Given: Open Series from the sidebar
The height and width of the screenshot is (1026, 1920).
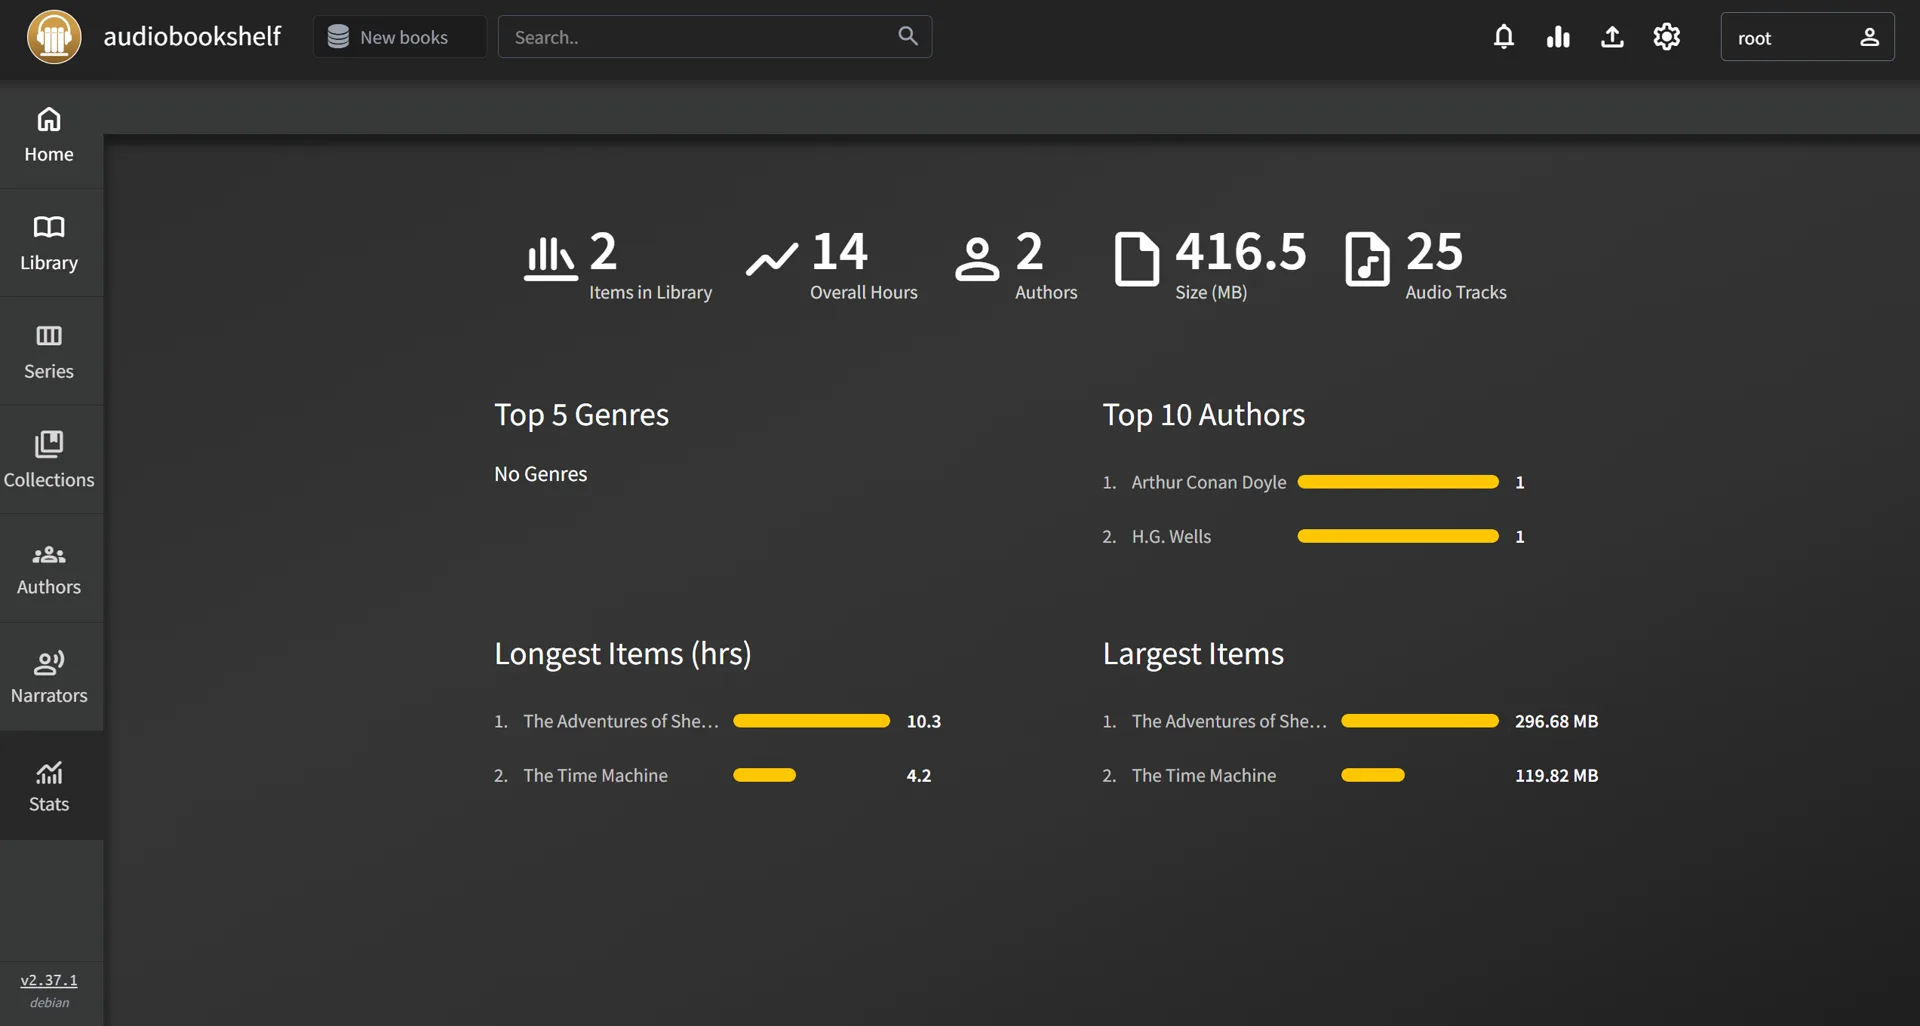Looking at the screenshot, I should pyautogui.click(x=49, y=351).
